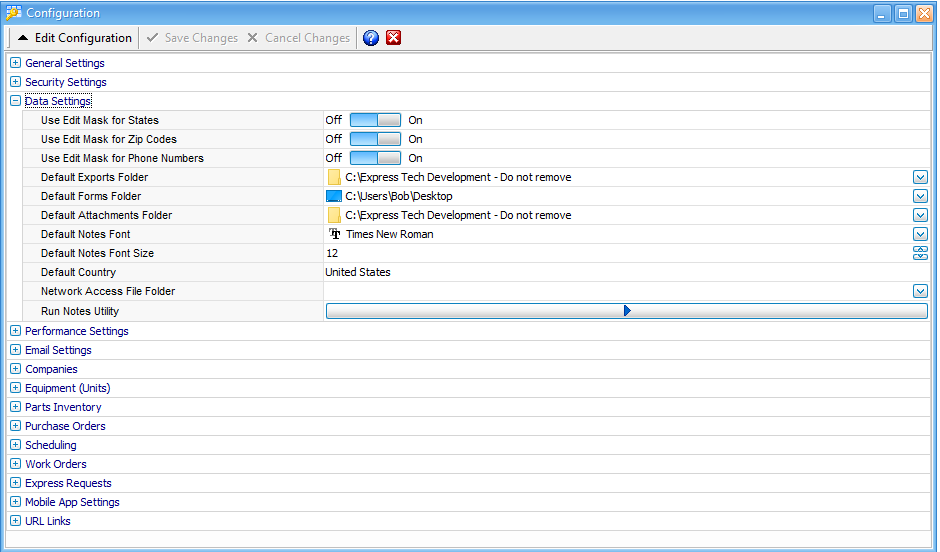Select the Work Orders label
The image size is (940, 552).
56,464
